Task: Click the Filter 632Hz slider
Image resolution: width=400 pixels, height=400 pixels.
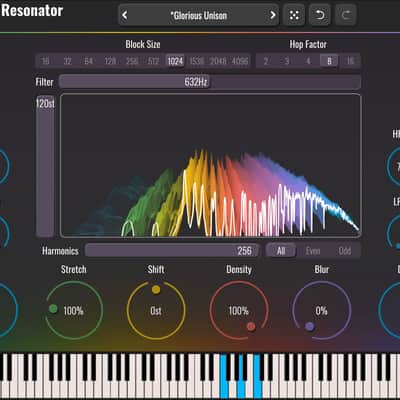Action: 210,82
